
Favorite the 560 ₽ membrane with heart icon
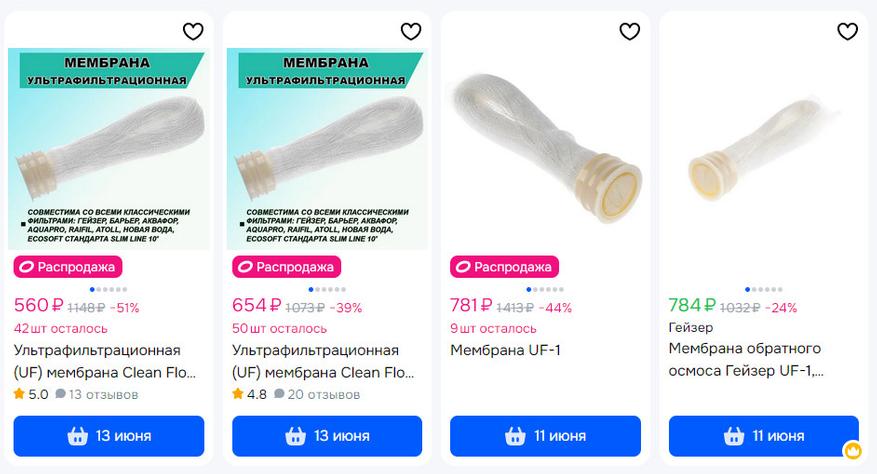click(x=193, y=32)
